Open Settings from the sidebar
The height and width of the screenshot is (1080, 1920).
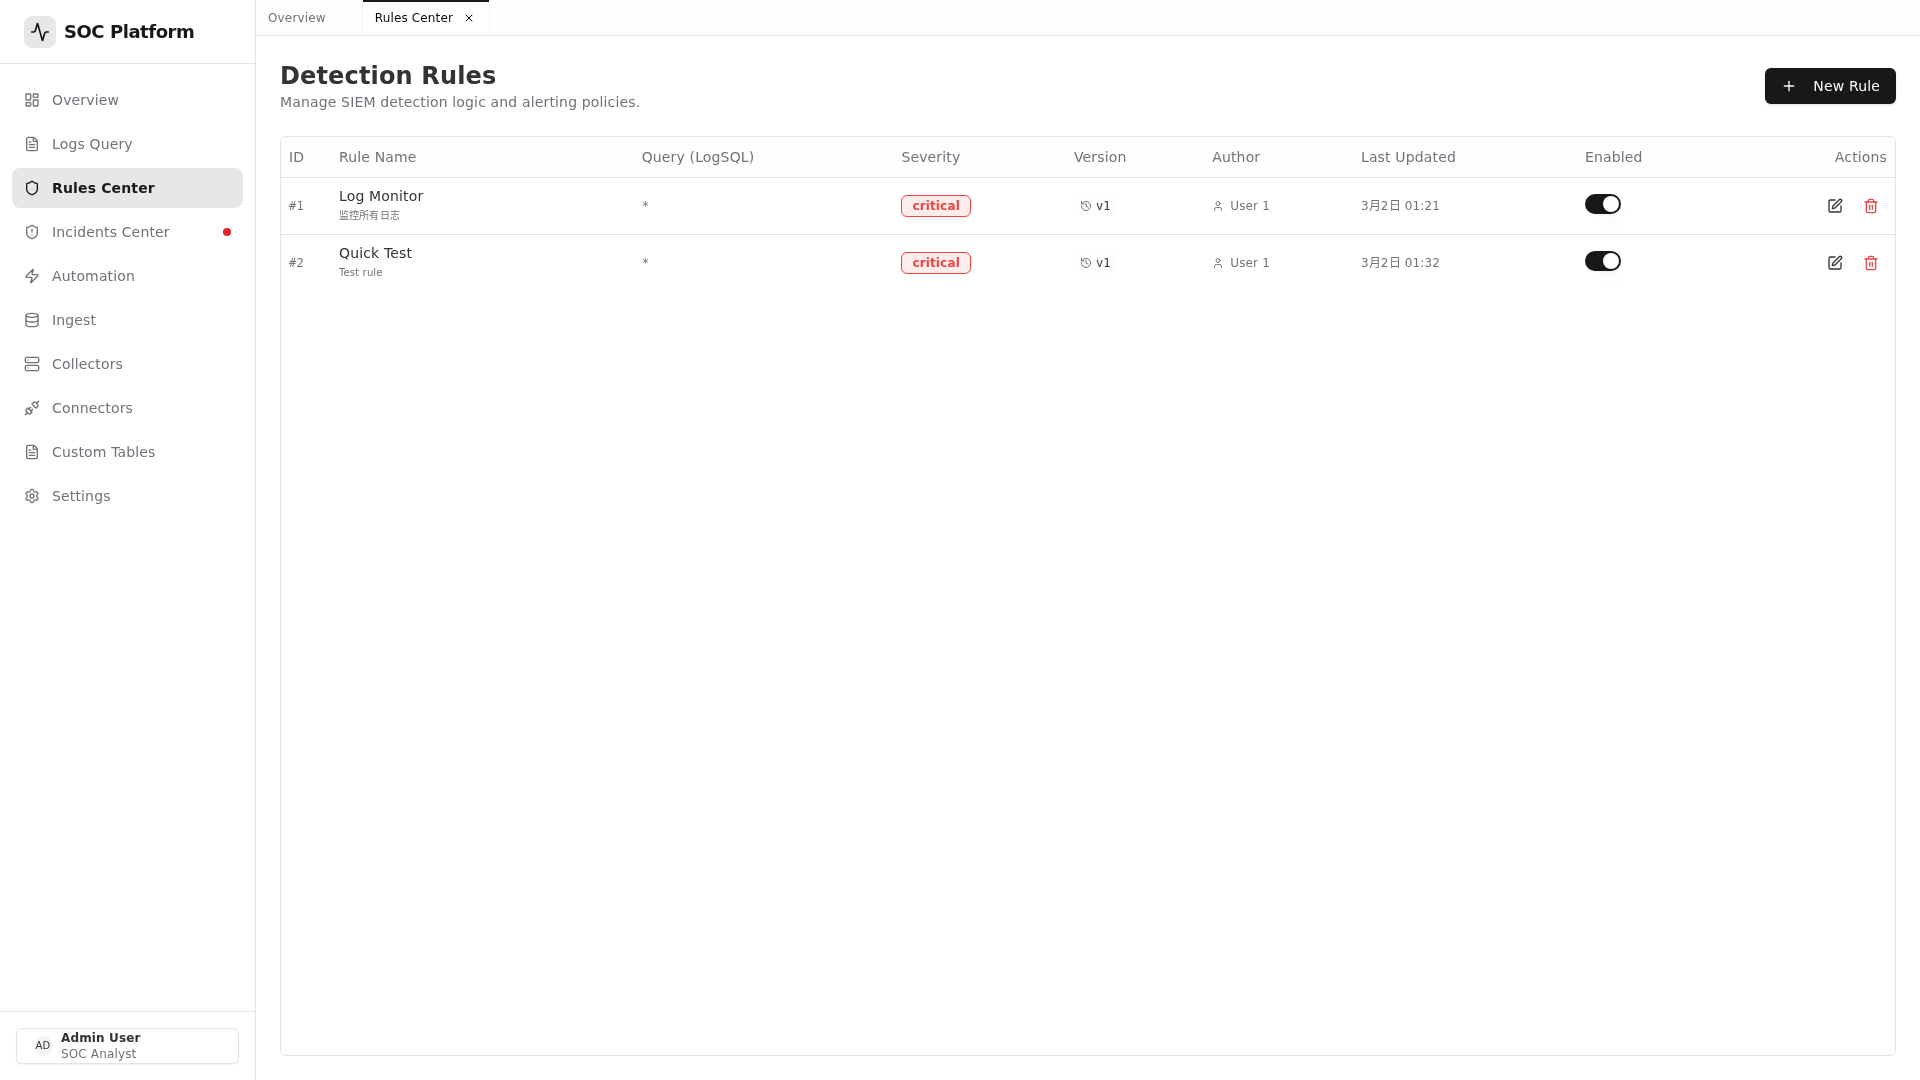81,496
